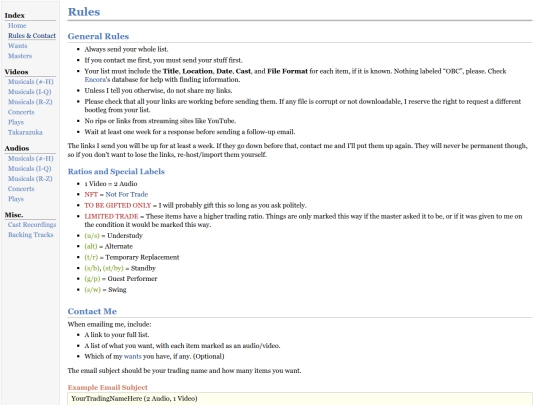
Task: Click the Contact Me heading
Action: 92,311
